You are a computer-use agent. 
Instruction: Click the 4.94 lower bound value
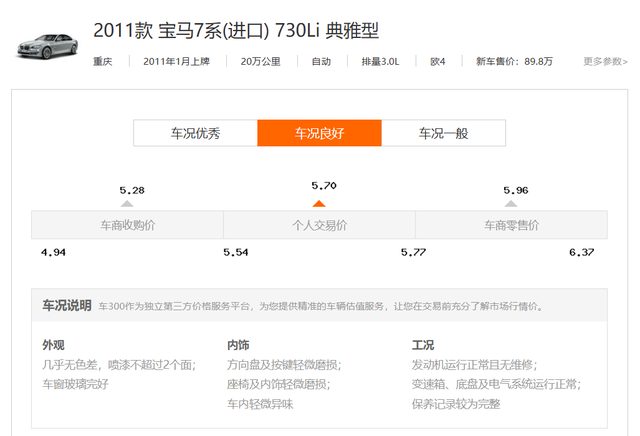click(x=53, y=252)
